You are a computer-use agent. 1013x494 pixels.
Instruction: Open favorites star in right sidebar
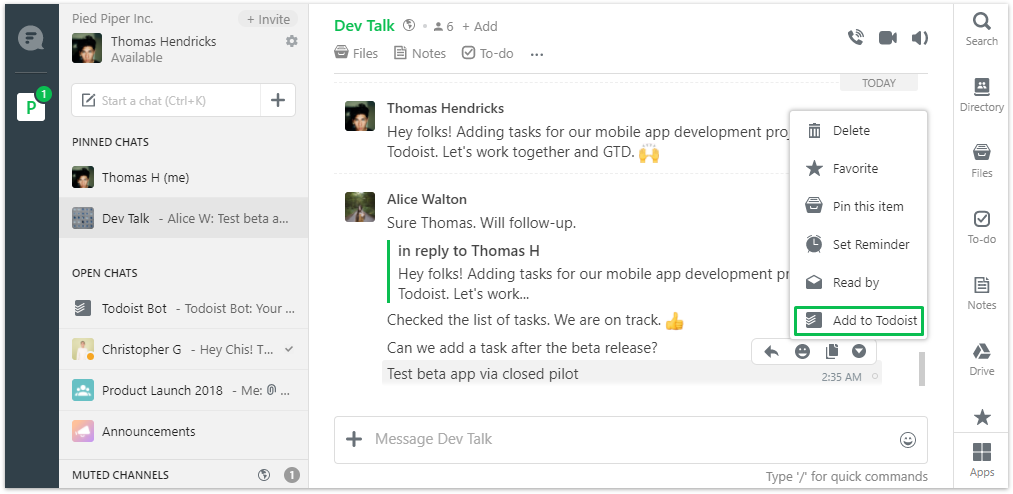(x=982, y=417)
